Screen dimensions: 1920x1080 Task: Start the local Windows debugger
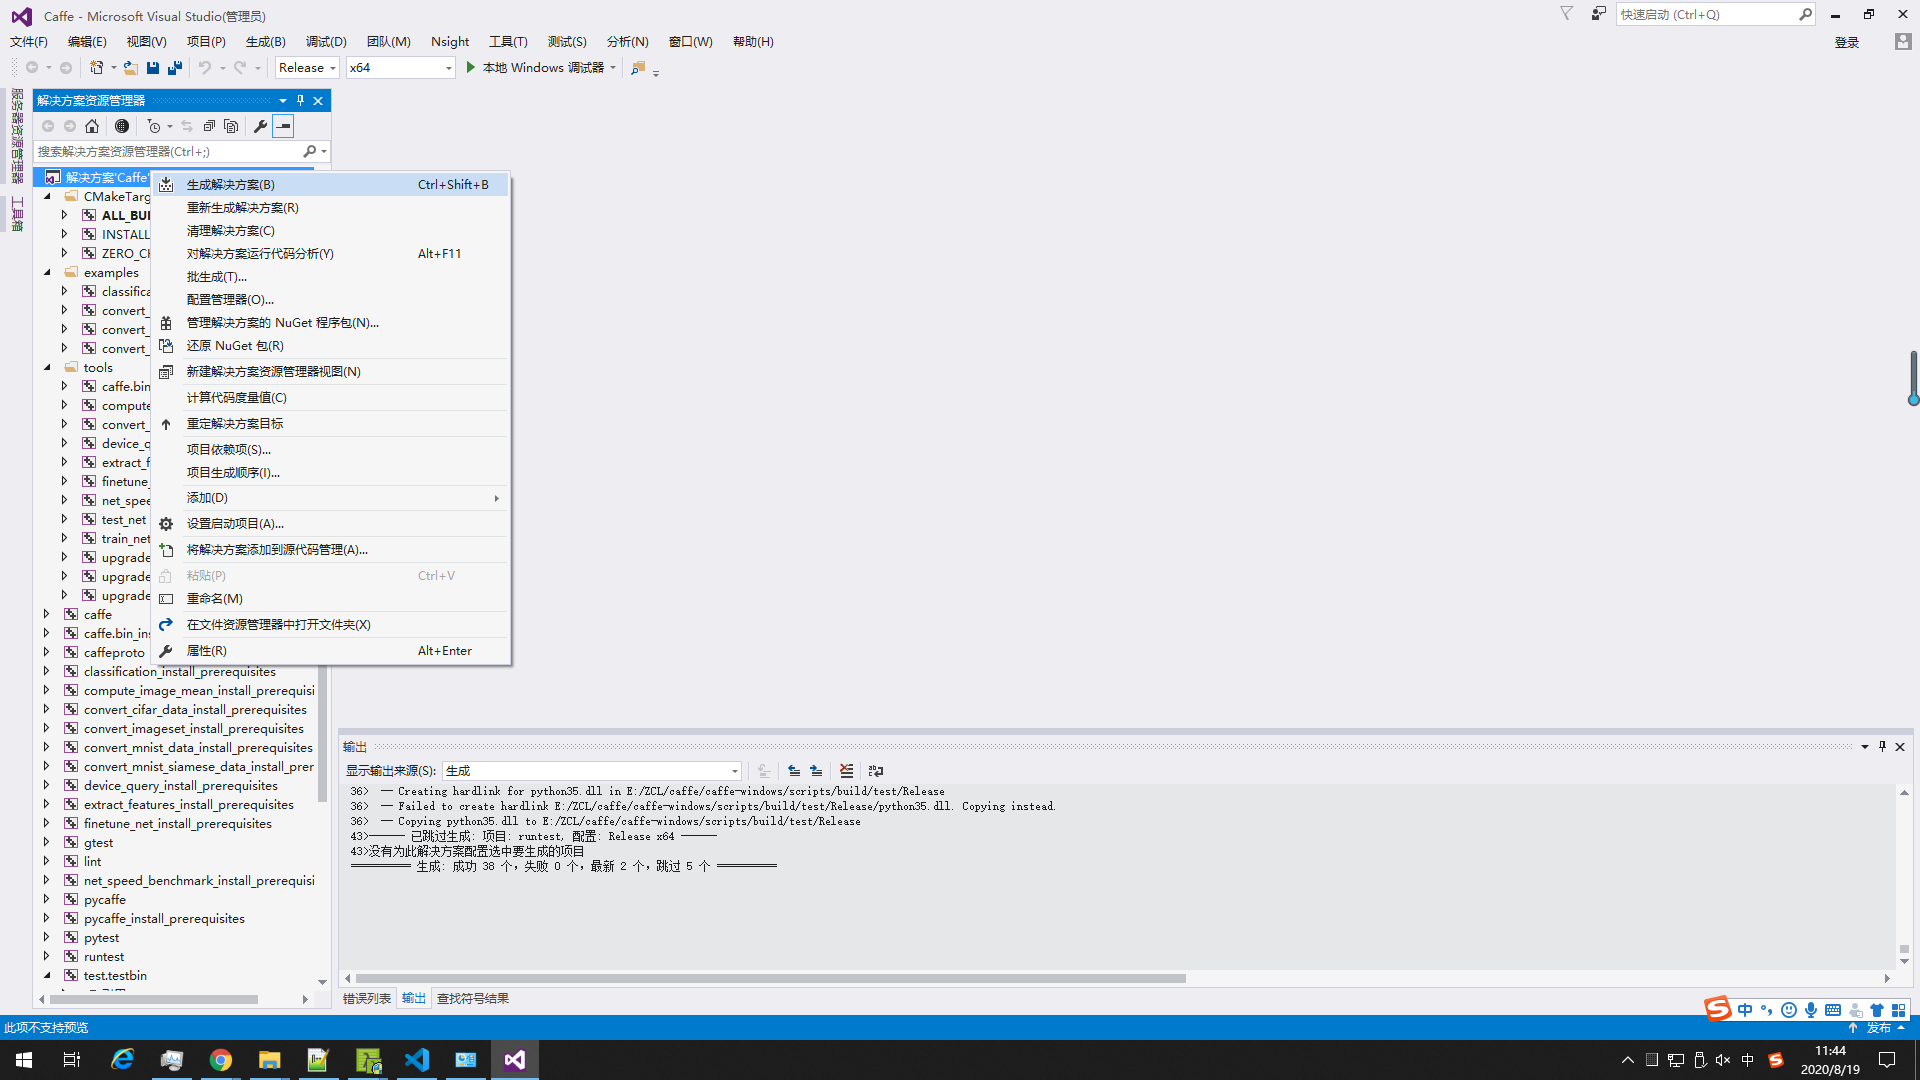tap(541, 68)
